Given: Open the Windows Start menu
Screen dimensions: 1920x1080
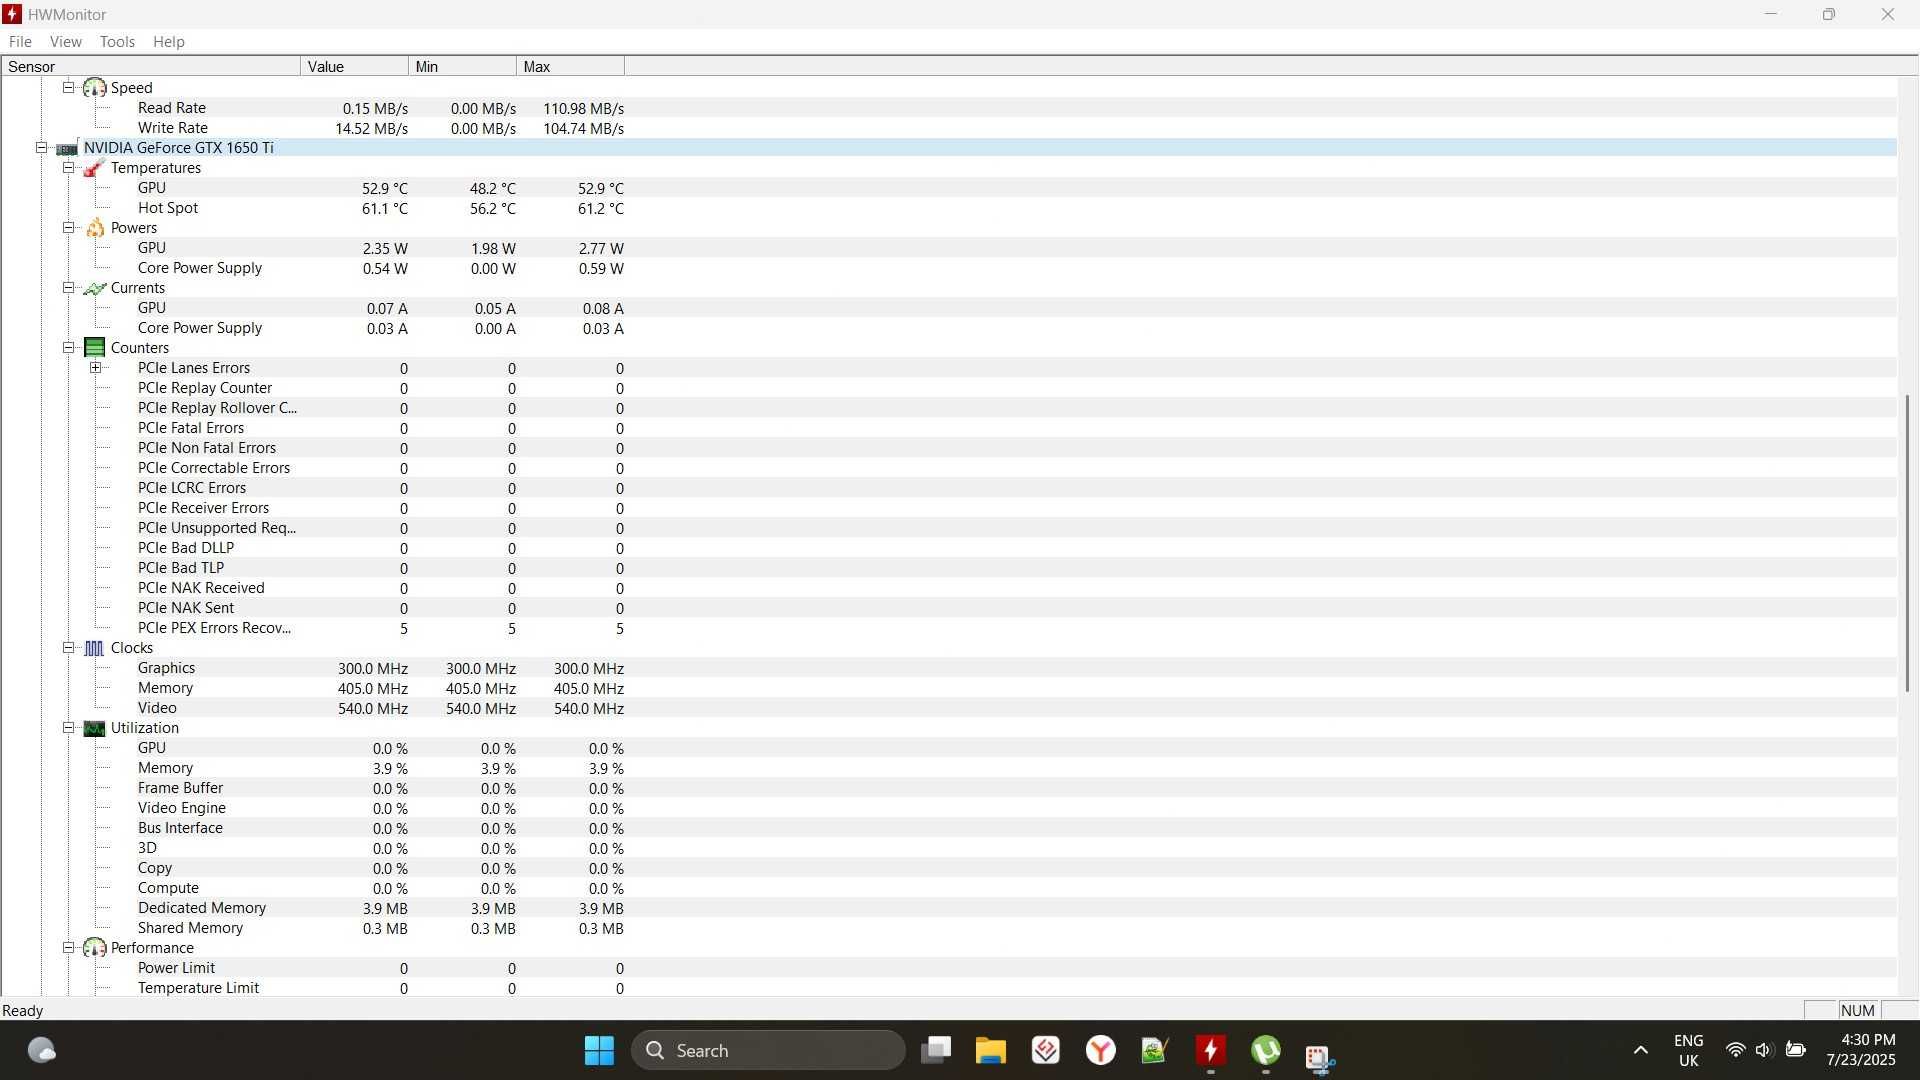Looking at the screenshot, I should click(599, 1051).
